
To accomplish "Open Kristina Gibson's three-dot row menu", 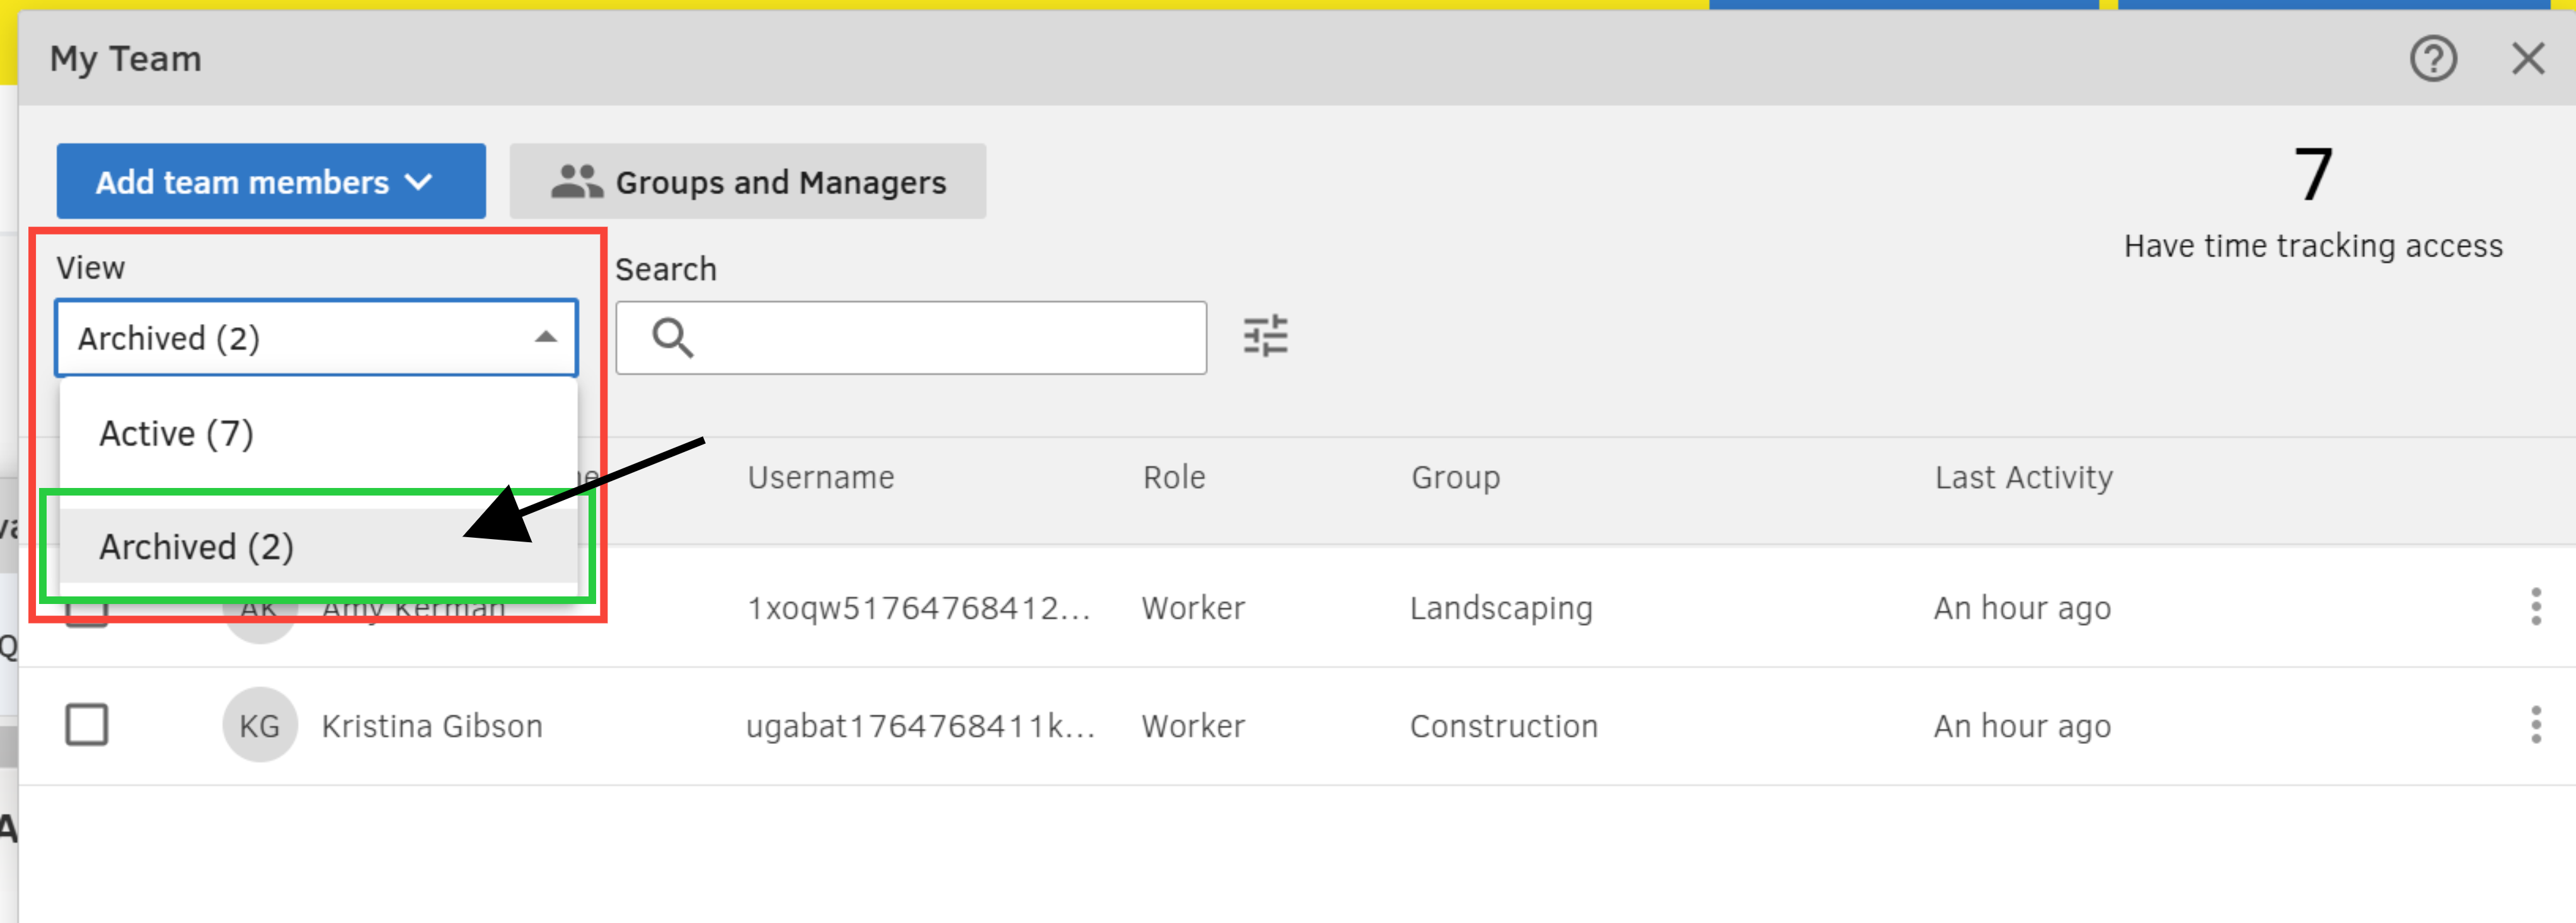I will [x=2535, y=725].
